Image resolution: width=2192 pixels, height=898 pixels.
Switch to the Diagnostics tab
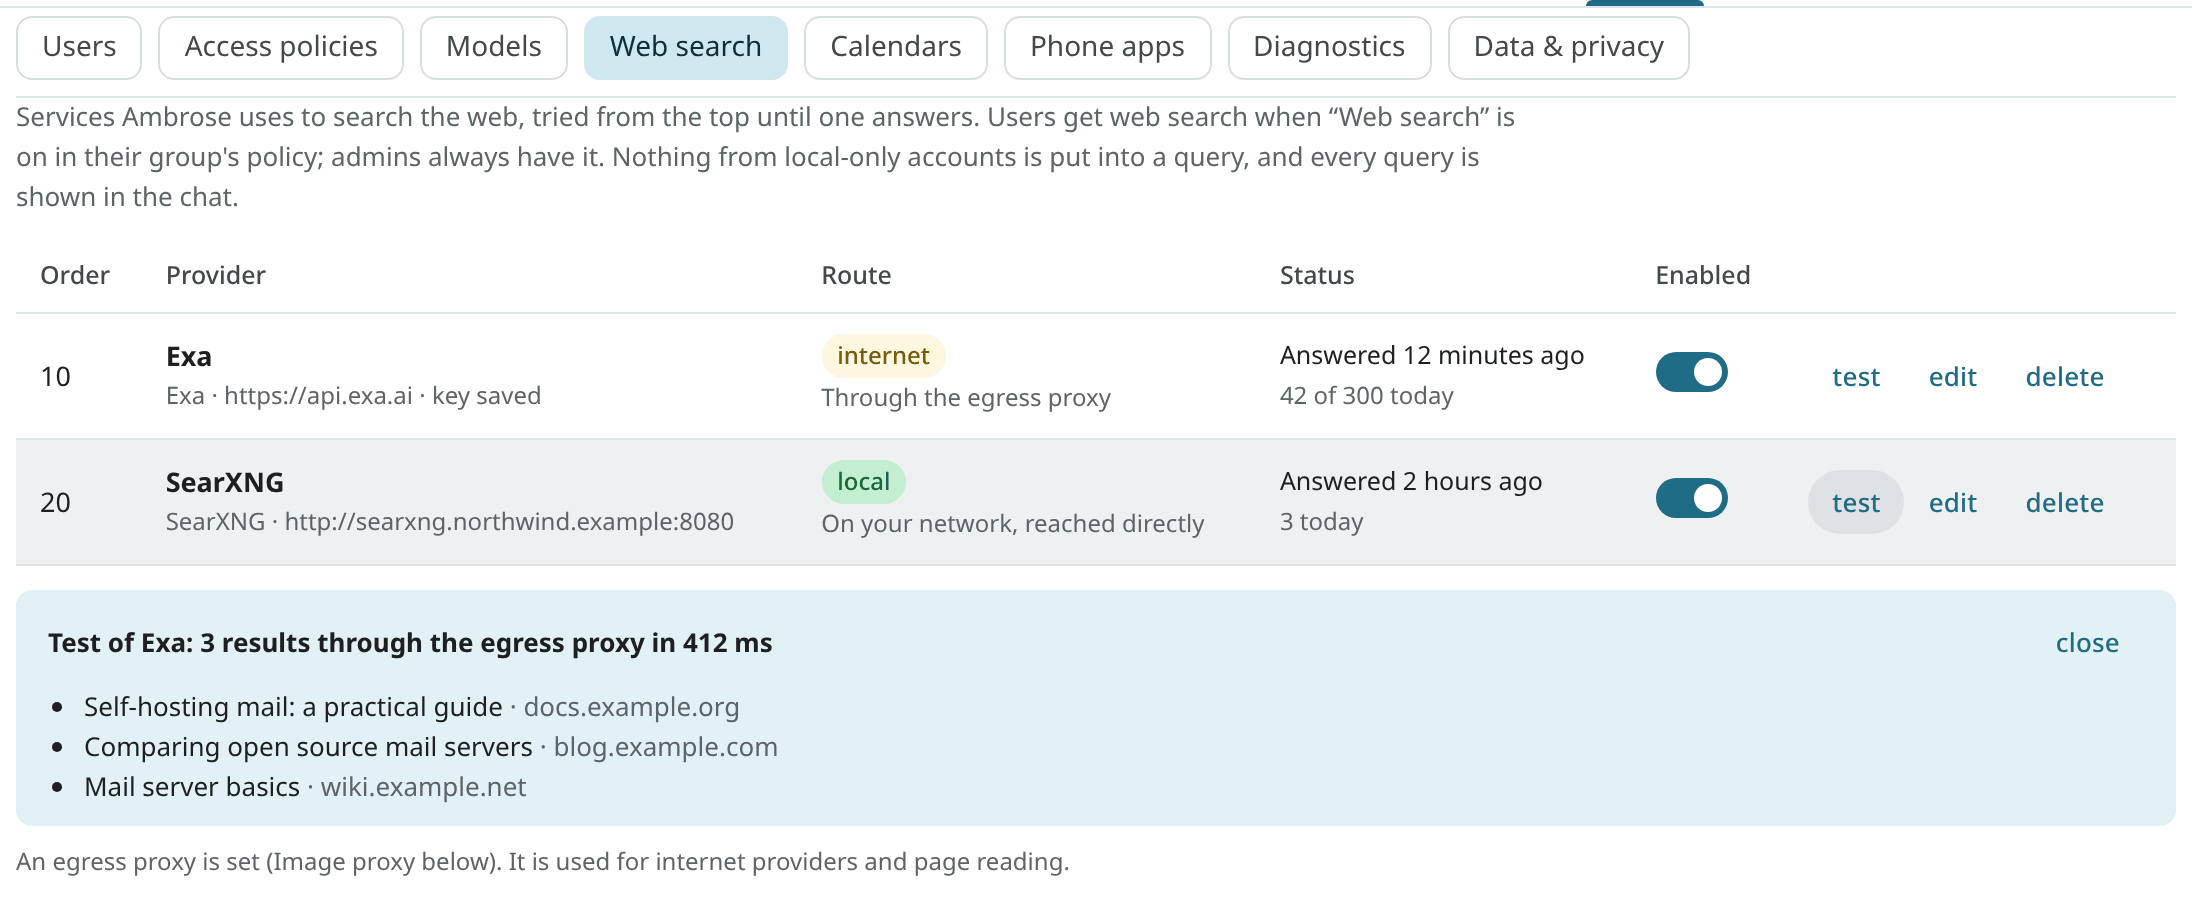1330,47
